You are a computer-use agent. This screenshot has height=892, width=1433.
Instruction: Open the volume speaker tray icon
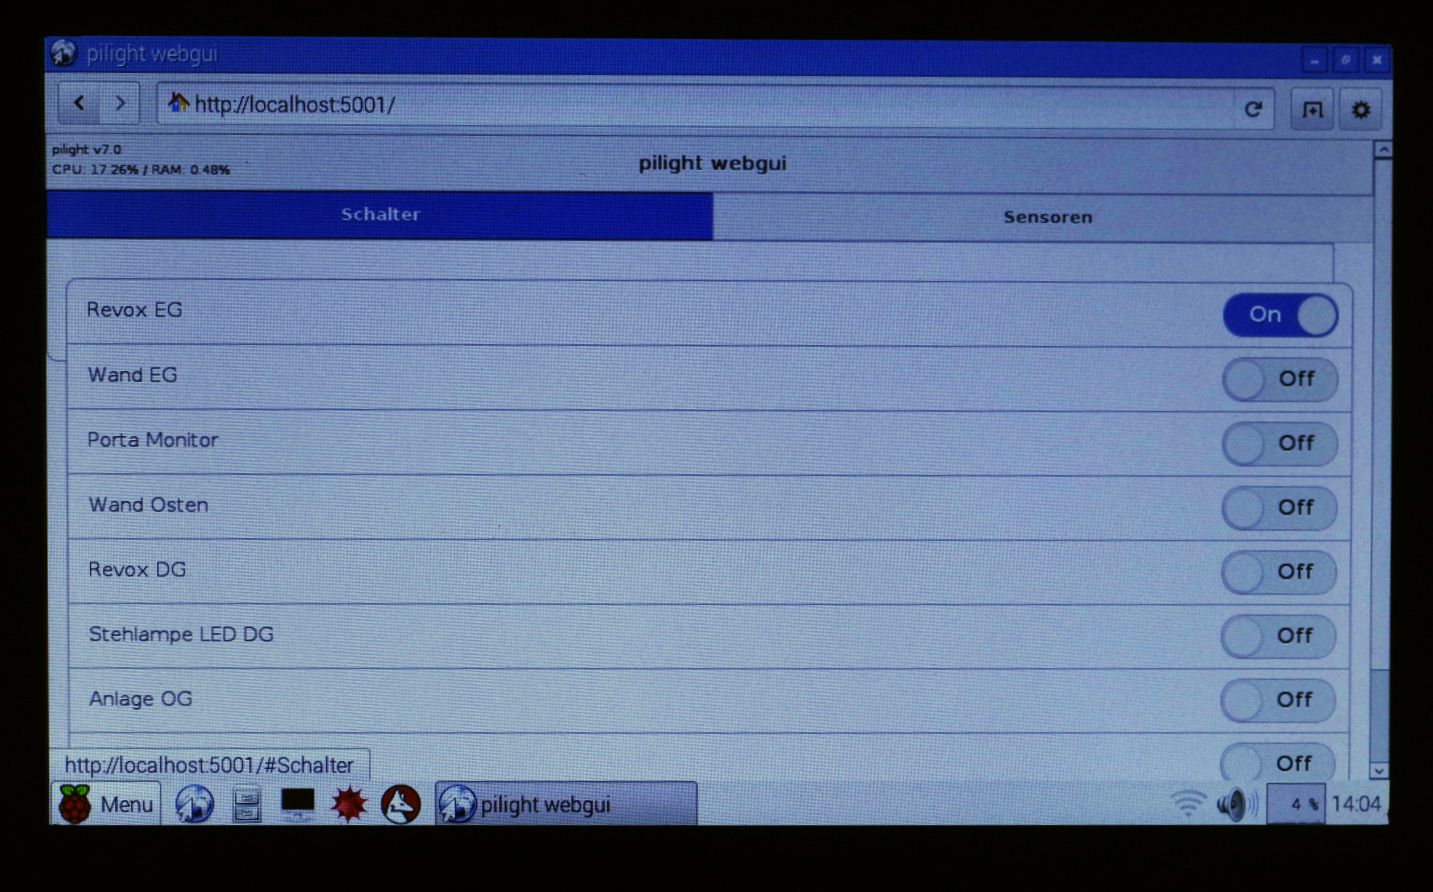pos(1237,804)
